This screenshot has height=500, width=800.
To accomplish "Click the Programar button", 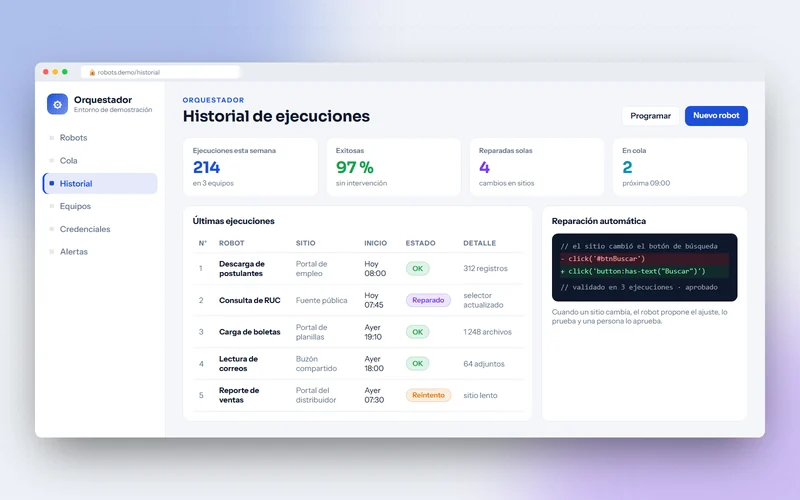I will click(651, 116).
